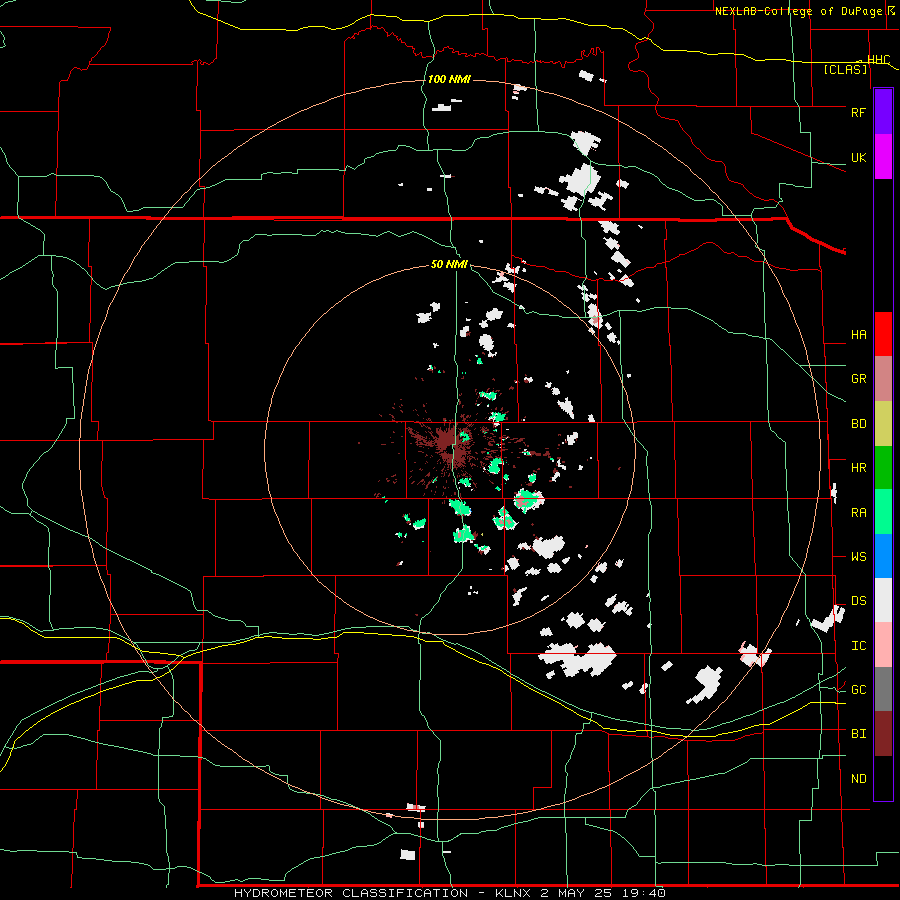Click the UK magenta legend swatch
The height and width of the screenshot is (900, 900).
click(x=883, y=156)
